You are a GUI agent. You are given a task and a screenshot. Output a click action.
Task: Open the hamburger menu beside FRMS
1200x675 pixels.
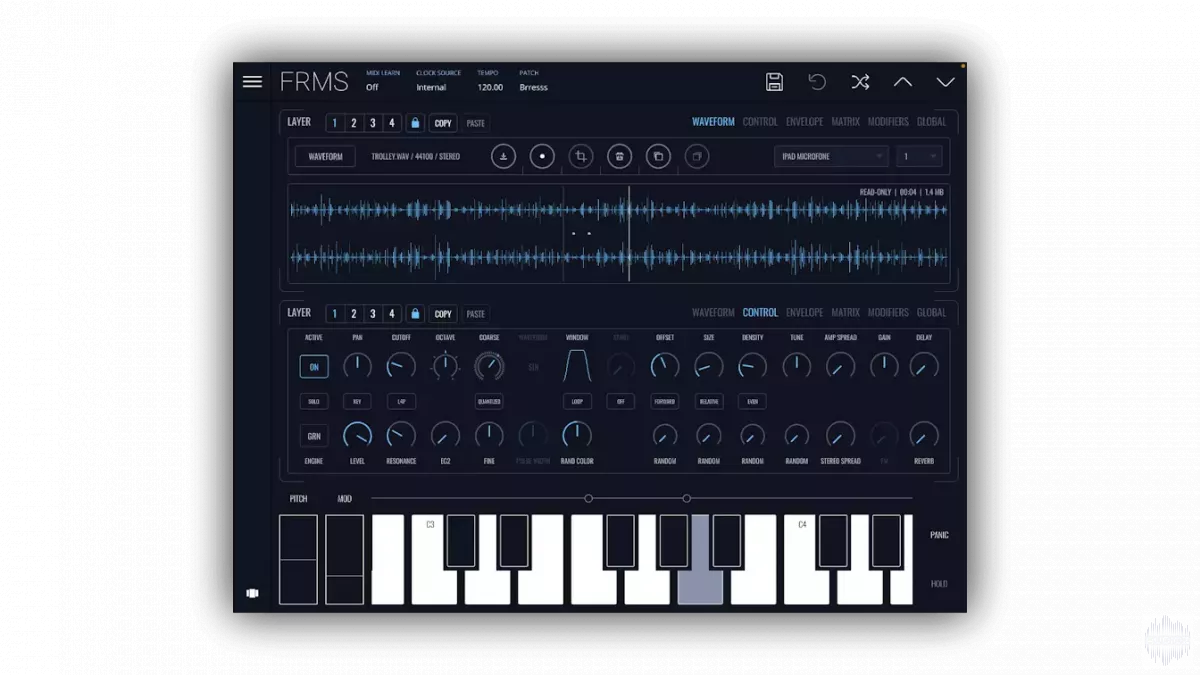click(x=252, y=82)
